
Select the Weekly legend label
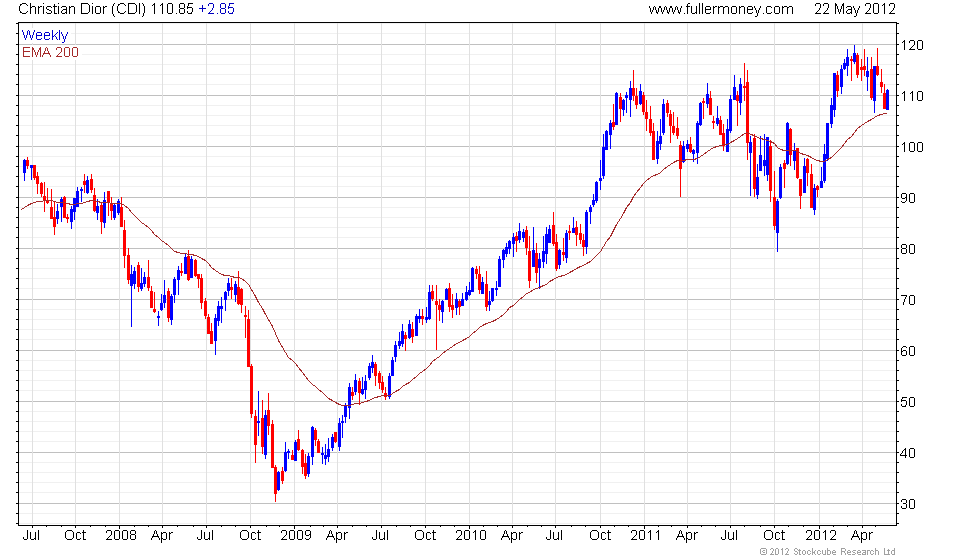click(45, 36)
